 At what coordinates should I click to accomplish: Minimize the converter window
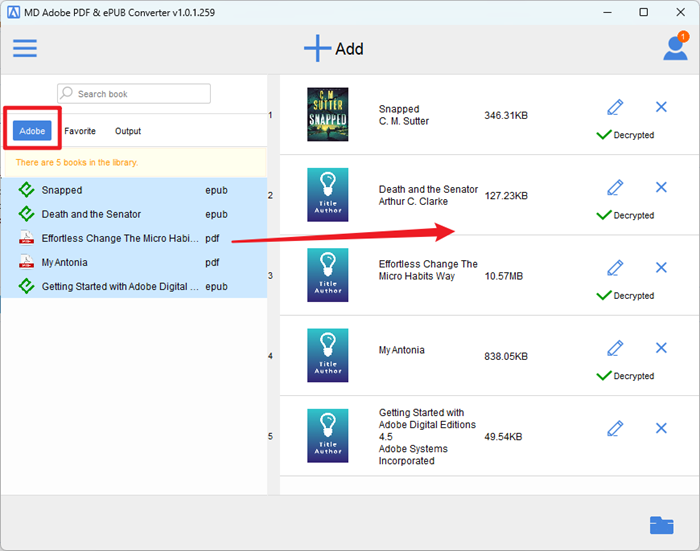(607, 12)
